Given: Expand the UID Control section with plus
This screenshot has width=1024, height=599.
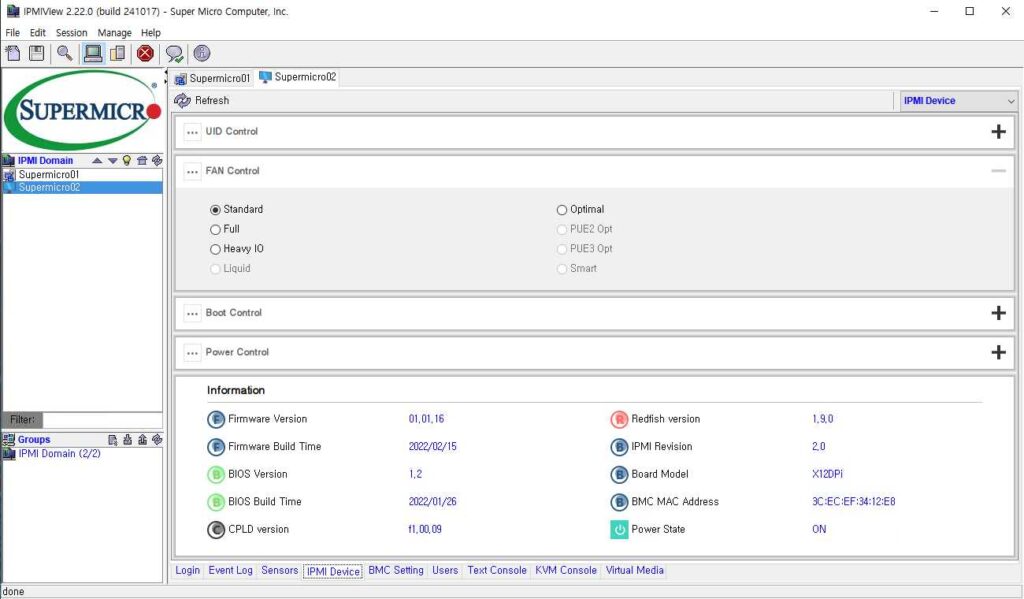Looking at the screenshot, I should [999, 132].
